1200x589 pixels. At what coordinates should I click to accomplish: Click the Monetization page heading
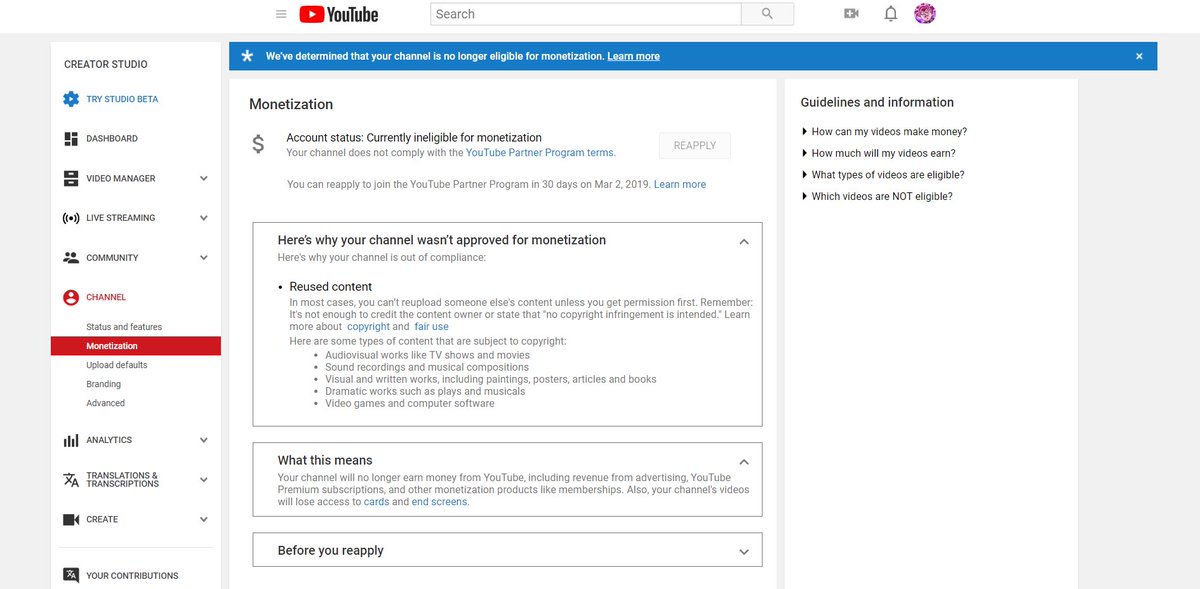(291, 104)
